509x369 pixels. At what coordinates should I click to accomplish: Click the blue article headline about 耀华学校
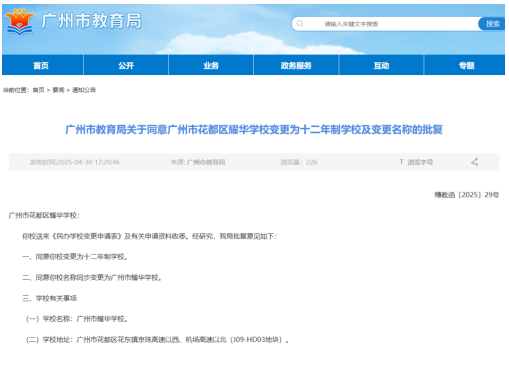(254, 129)
